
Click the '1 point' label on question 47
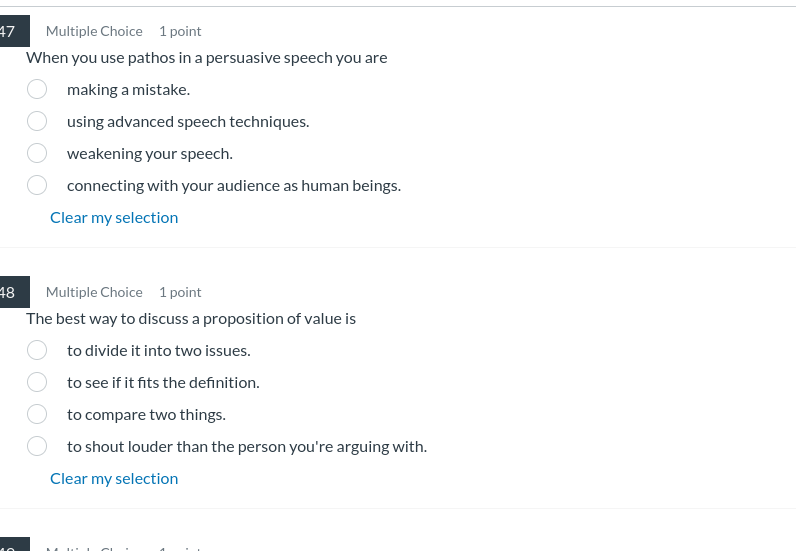pos(180,31)
